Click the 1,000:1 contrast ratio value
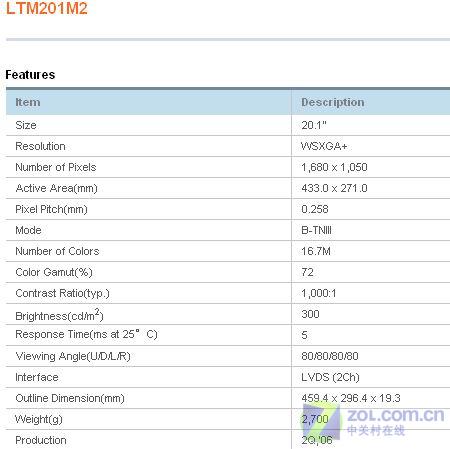 coord(319,293)
